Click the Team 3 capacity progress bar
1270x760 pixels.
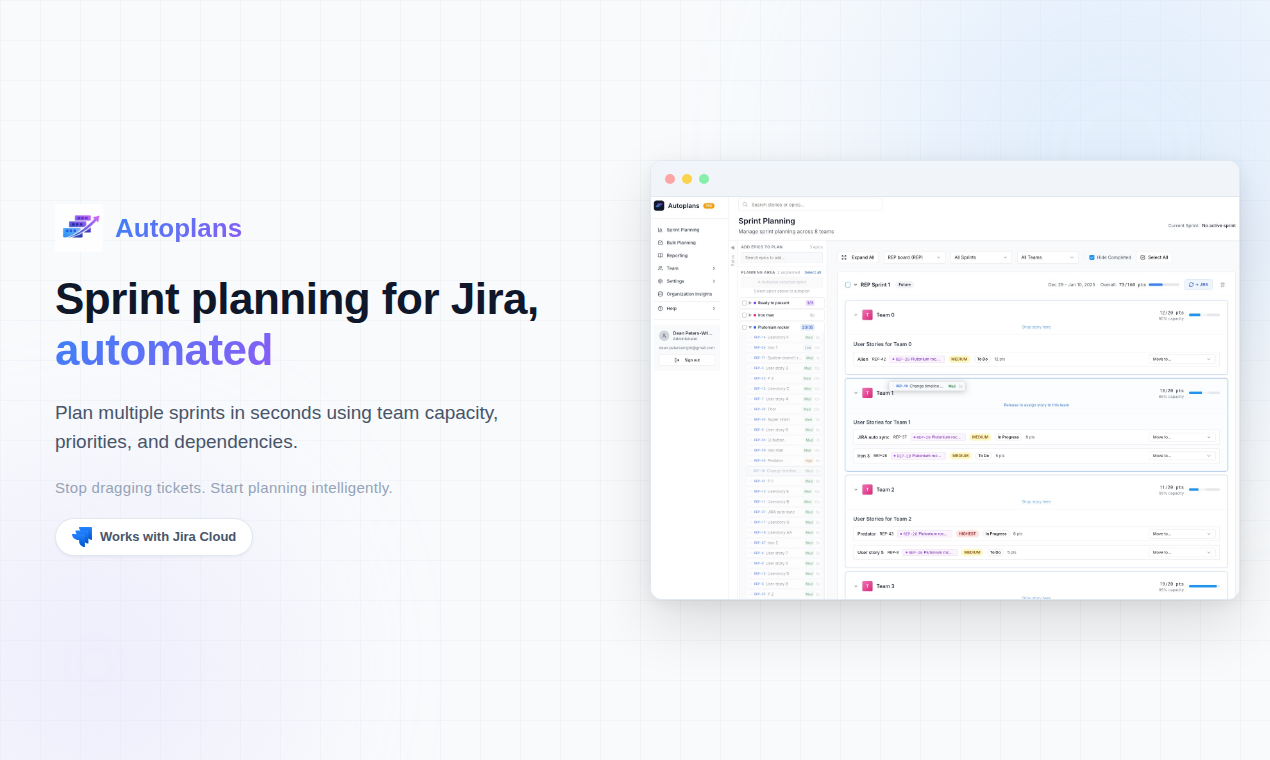click(x=1204, y=586)
